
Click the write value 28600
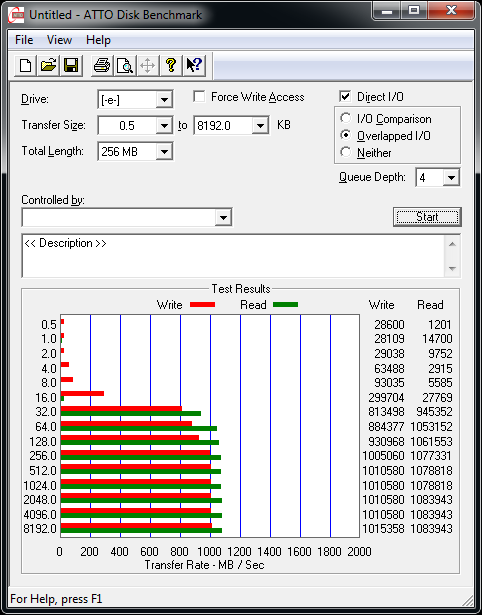point(389,325)
